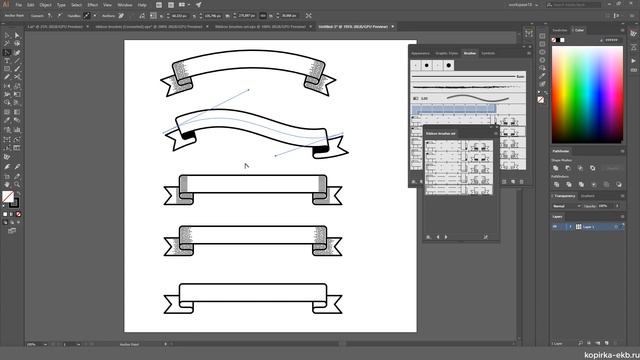Open the File menu
640x360 pixels.
pyautogui.click(x=18, y=5)
